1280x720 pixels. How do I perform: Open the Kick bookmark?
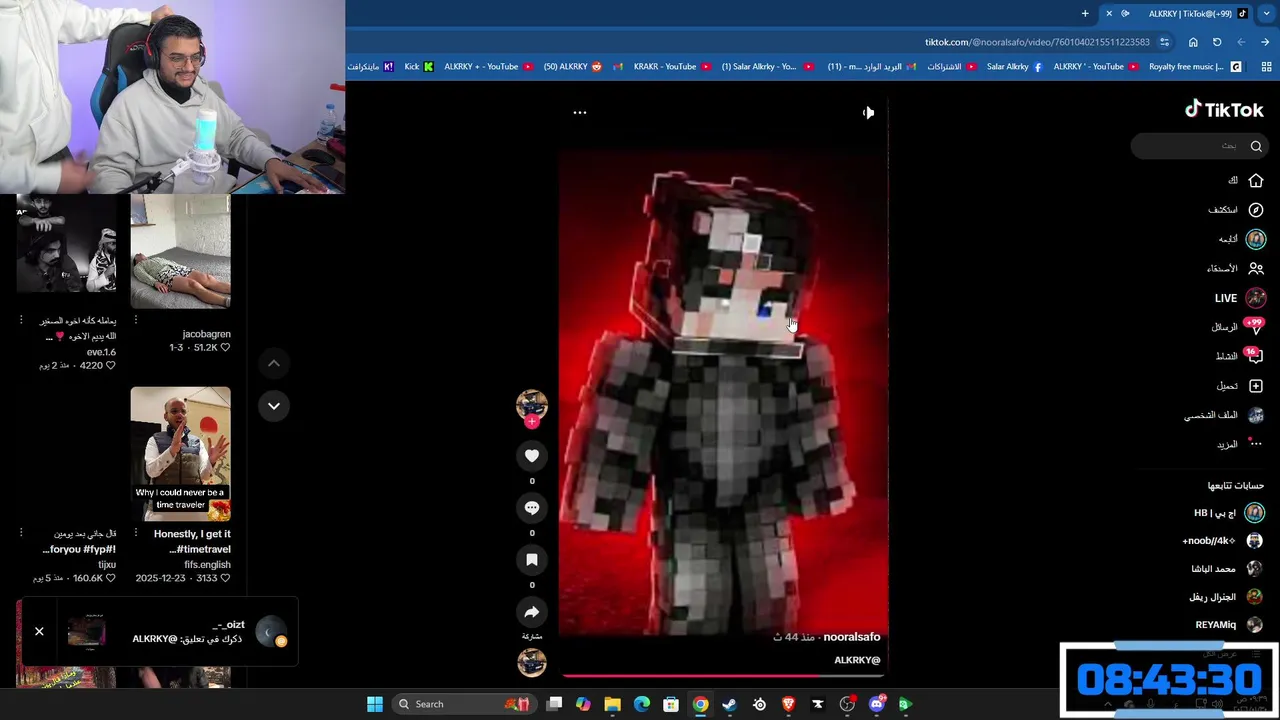[x=419, y=67]
